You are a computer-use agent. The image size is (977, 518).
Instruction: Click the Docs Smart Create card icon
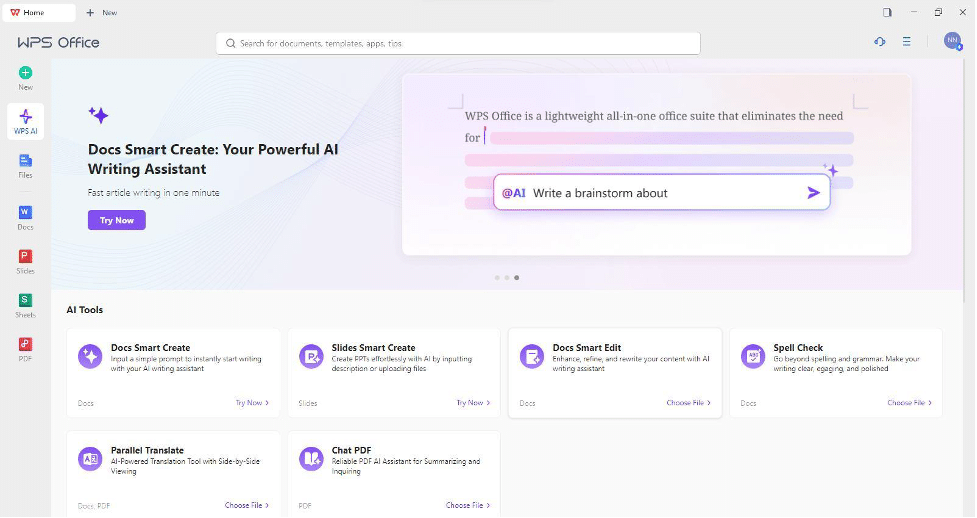[x=90, y=357]
